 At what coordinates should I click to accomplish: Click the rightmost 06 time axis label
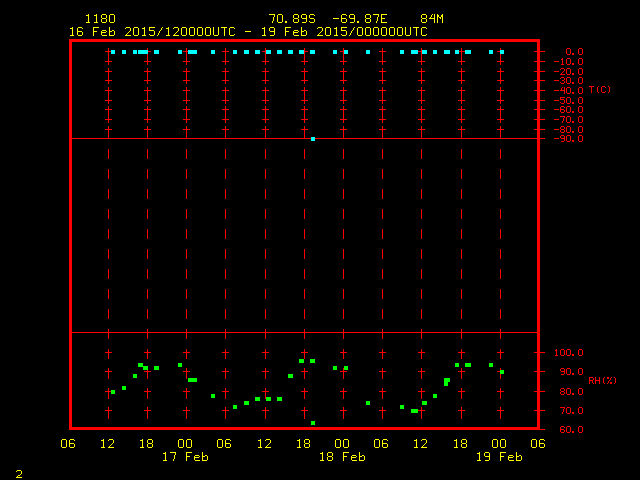pos(538,443)
